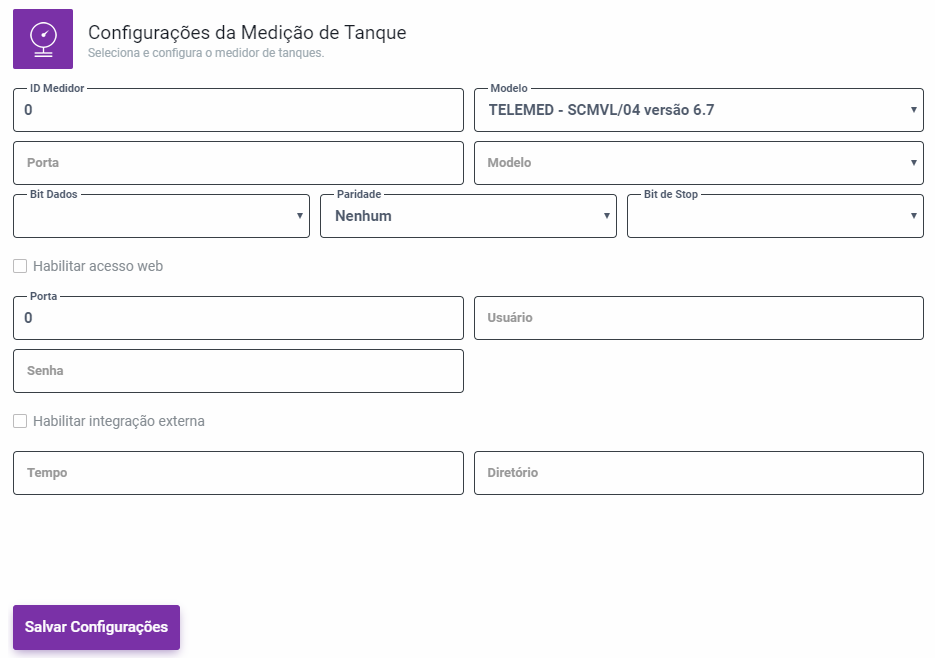Click the Diretório input field
Image resolution: width=935 pixels, height=658 pixels.
tap(698, 473)
